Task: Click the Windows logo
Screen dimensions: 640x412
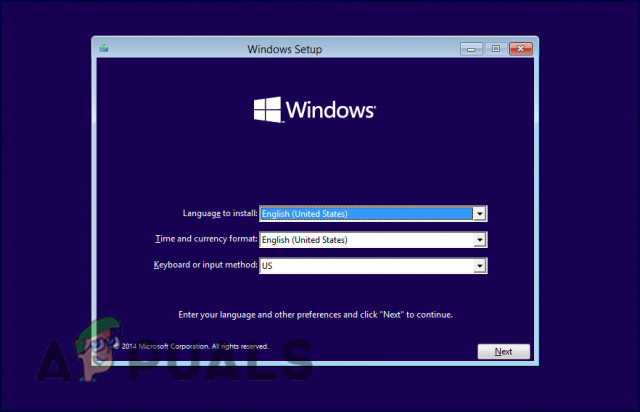Action: [x=314, y=110]
